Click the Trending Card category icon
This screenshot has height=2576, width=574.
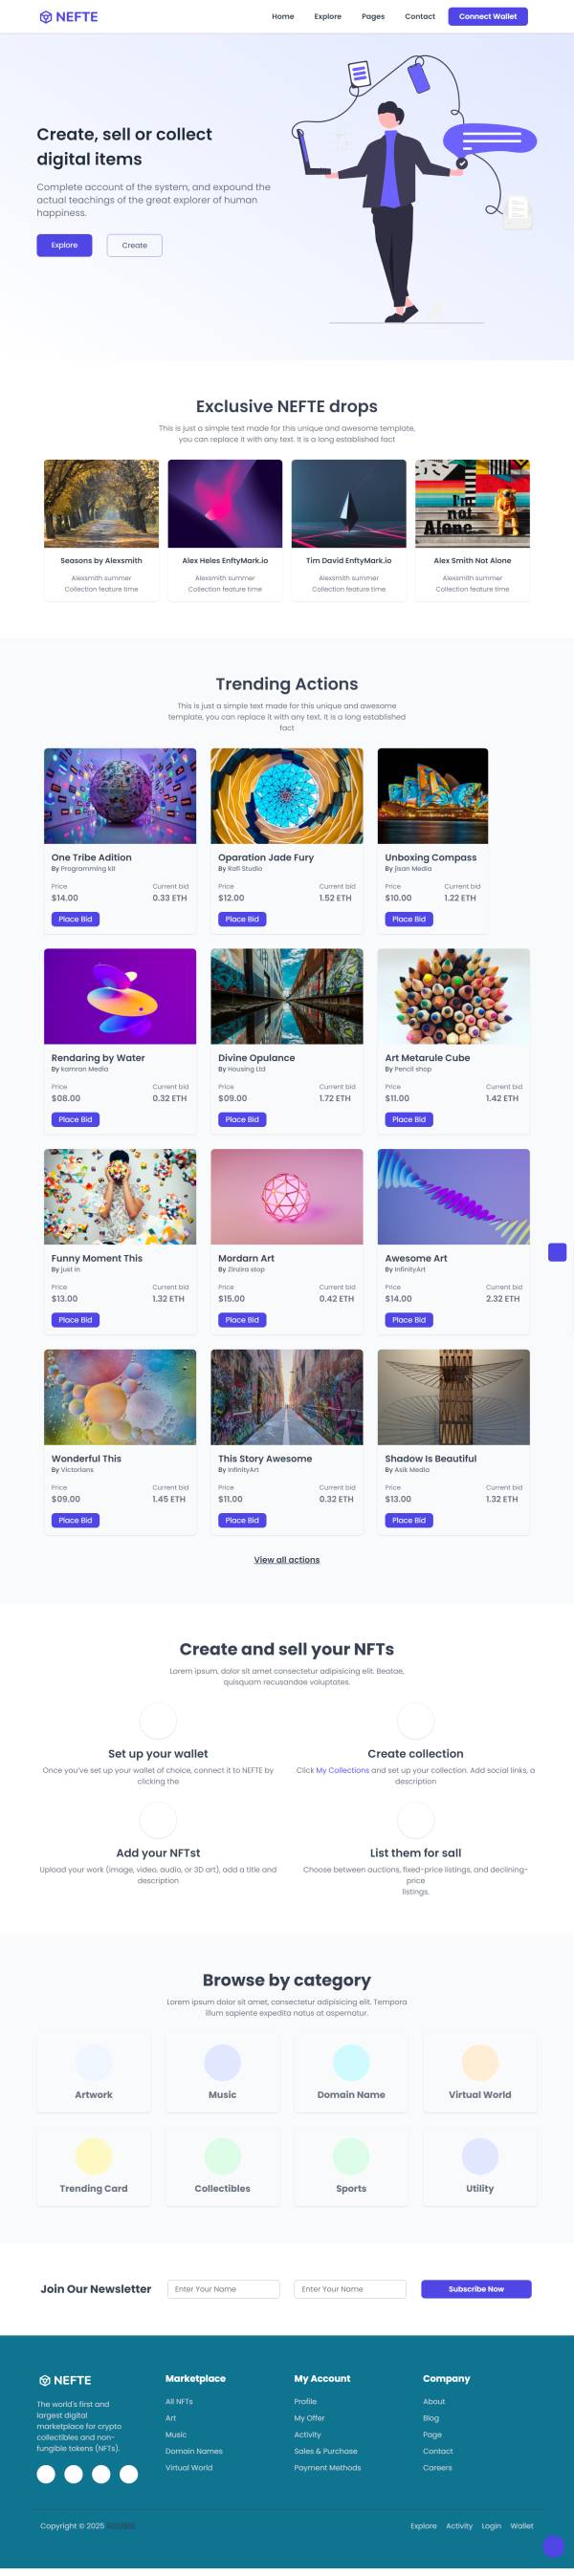tap(94, 2156)
